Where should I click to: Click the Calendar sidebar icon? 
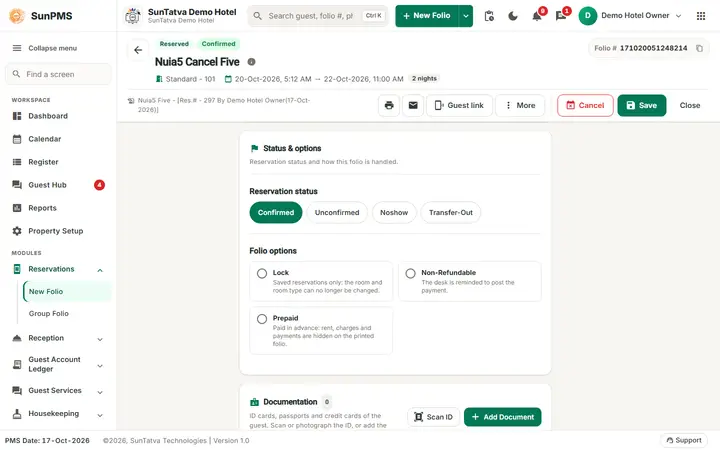coord(17,139)
